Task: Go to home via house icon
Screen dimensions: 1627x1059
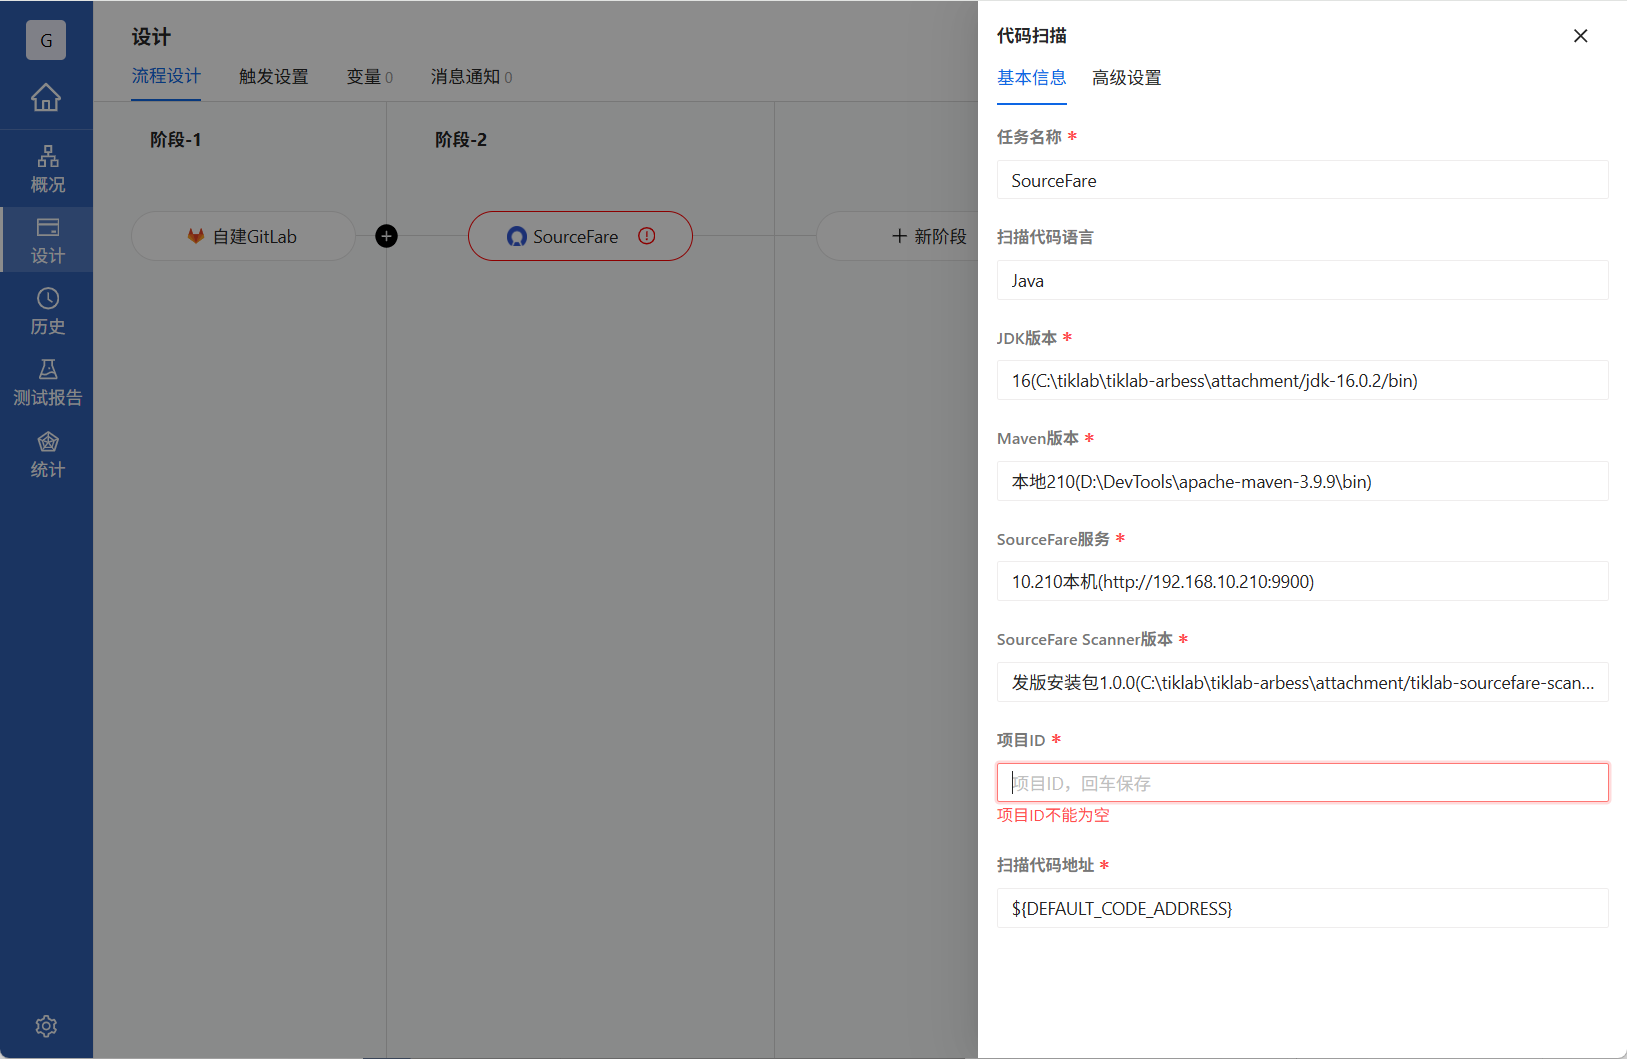Action: click(46, 98)
